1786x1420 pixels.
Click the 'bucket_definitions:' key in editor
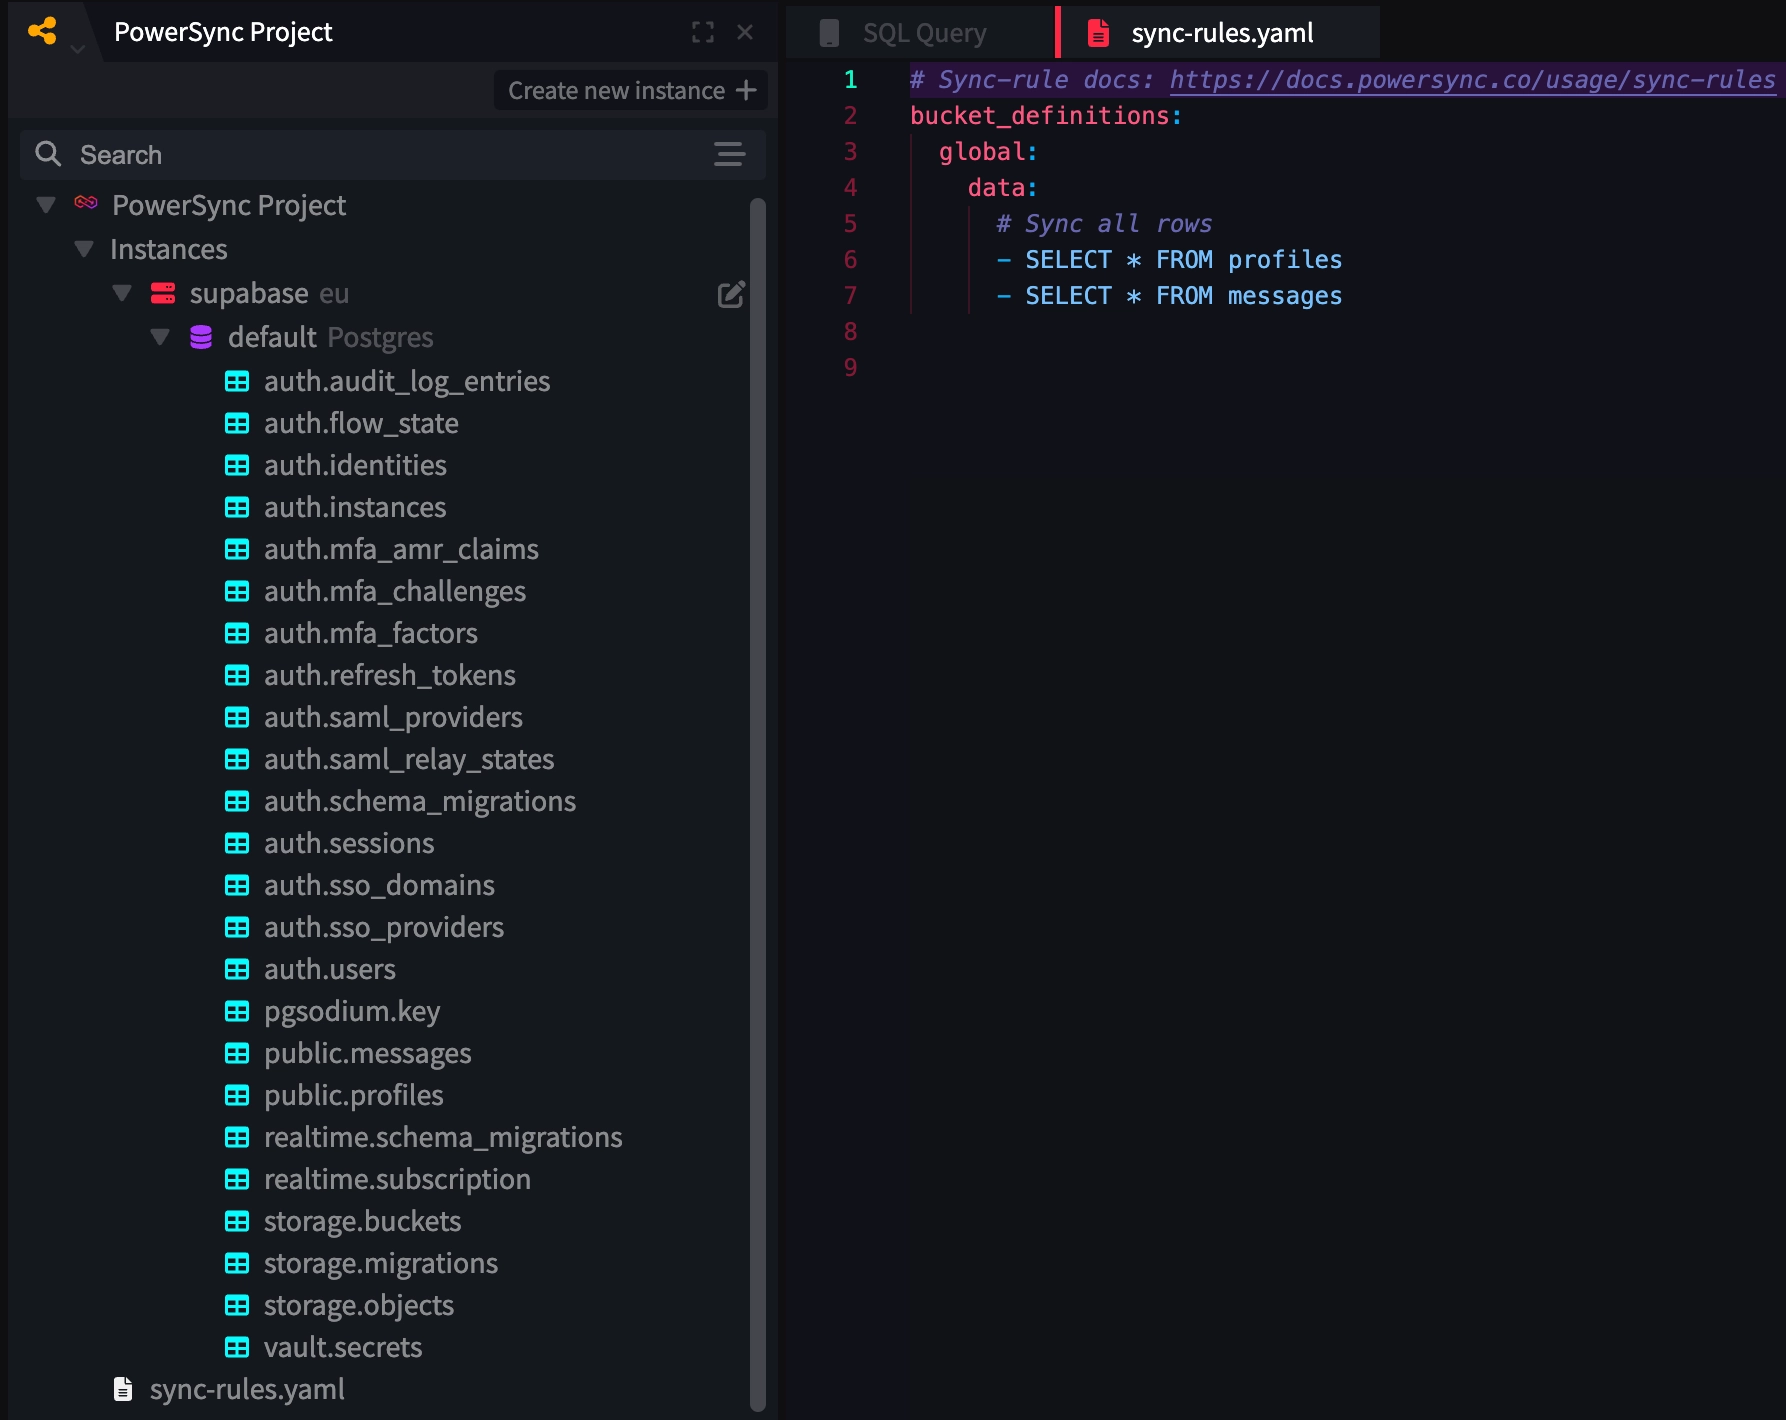[1046, 116]
